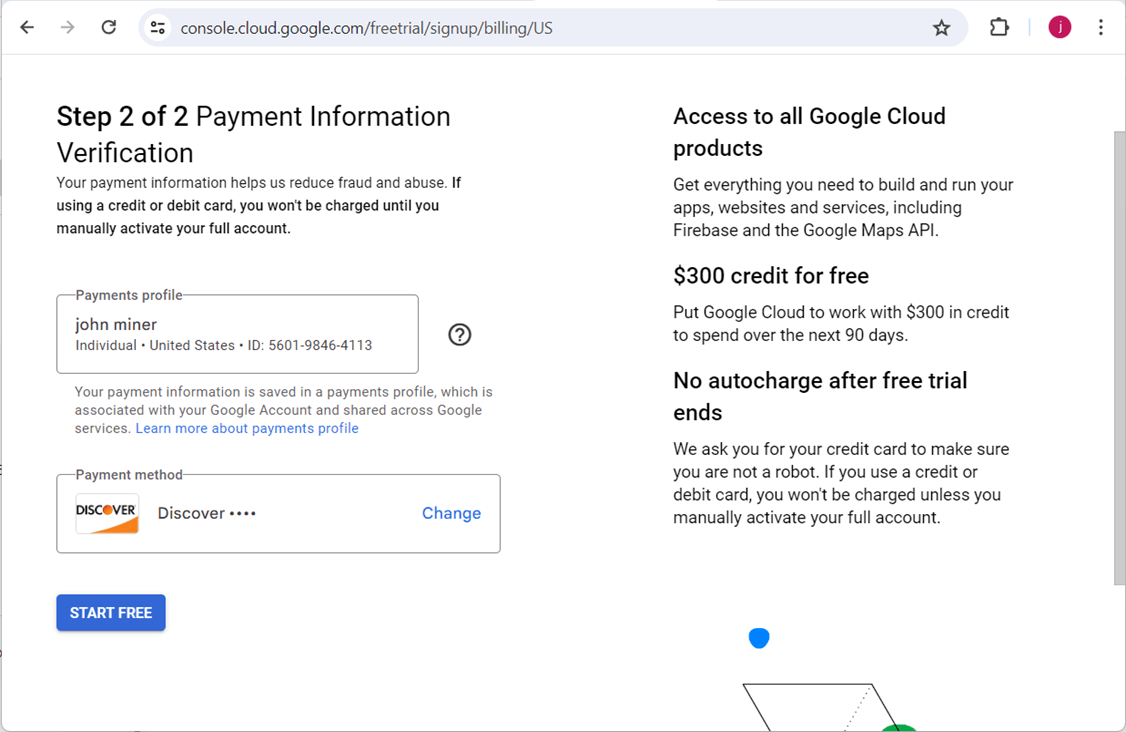Open Learn more about payments profile
The width and height of the screenshot is (1126, 732).
[x=247, y=428]
